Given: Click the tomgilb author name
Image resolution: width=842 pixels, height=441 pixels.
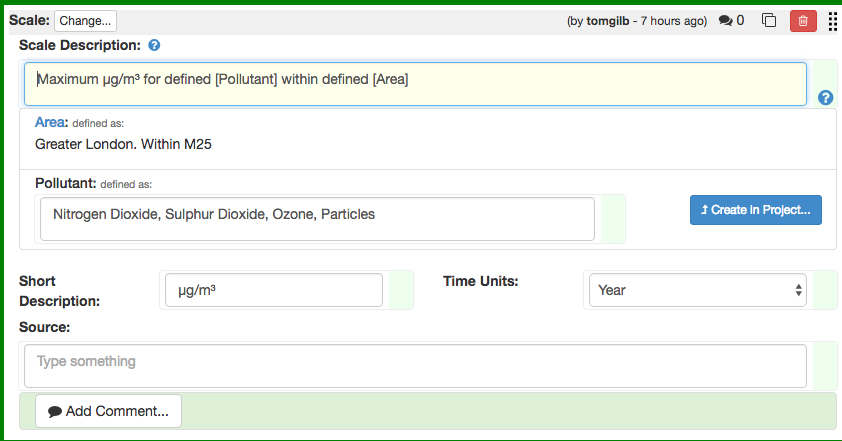Looking at the screenshot, I should (607, 21).
